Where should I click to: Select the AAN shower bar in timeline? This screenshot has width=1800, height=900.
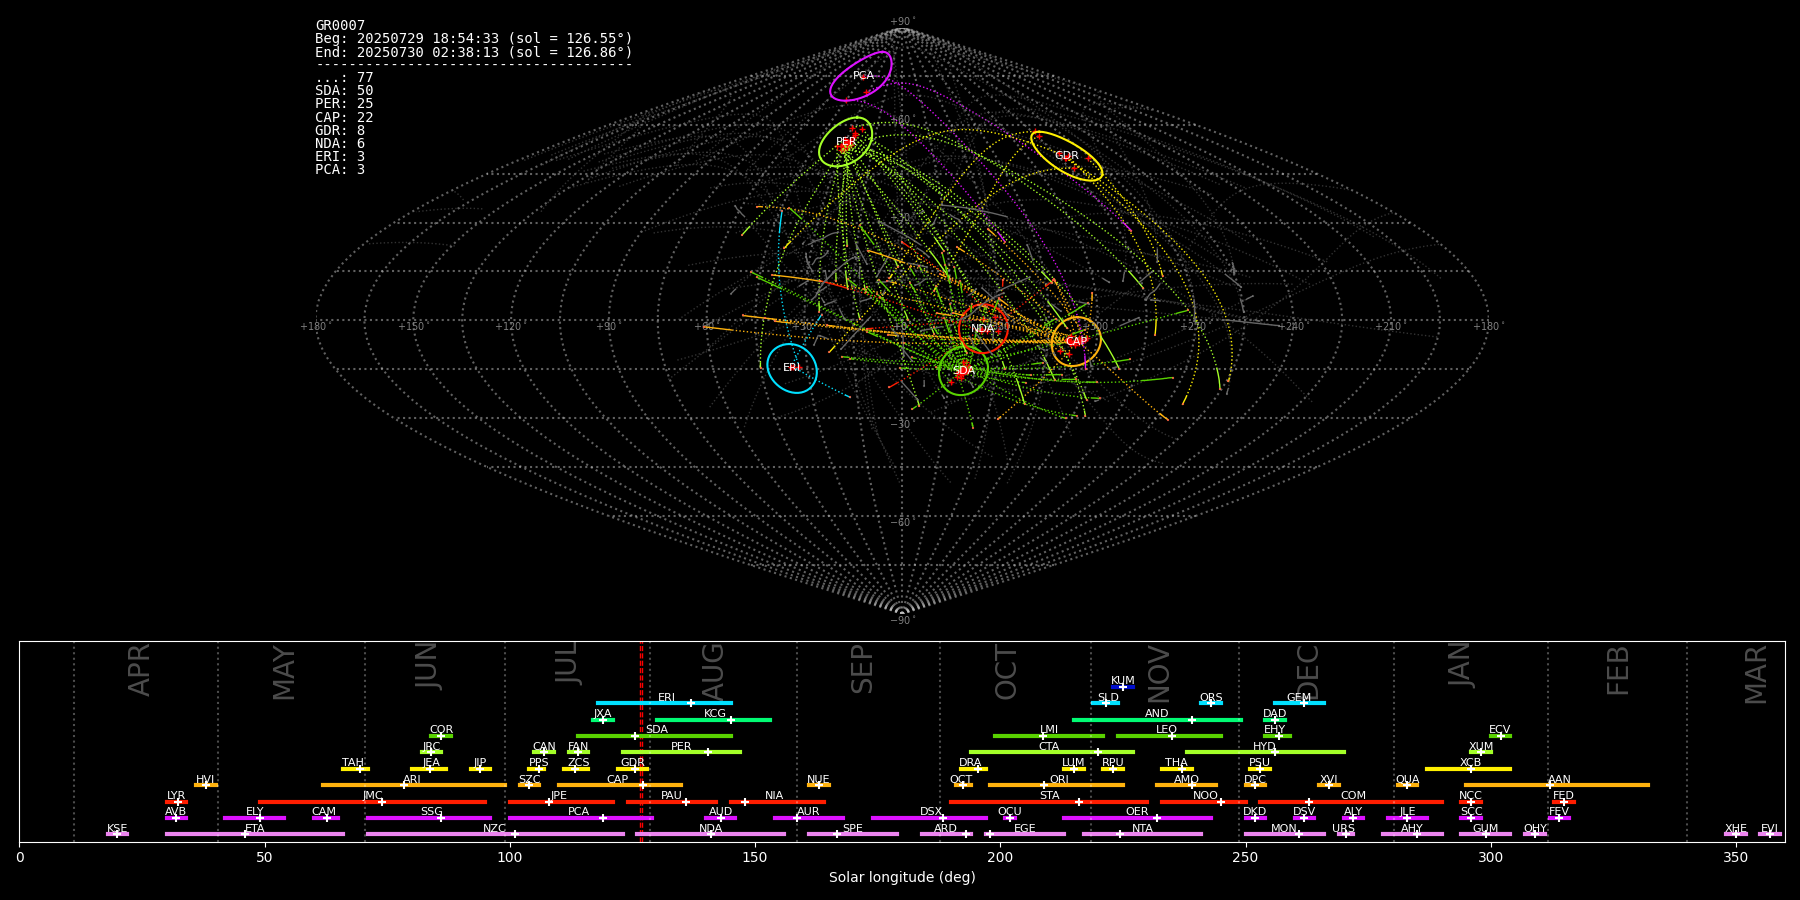coord(1557,785)
